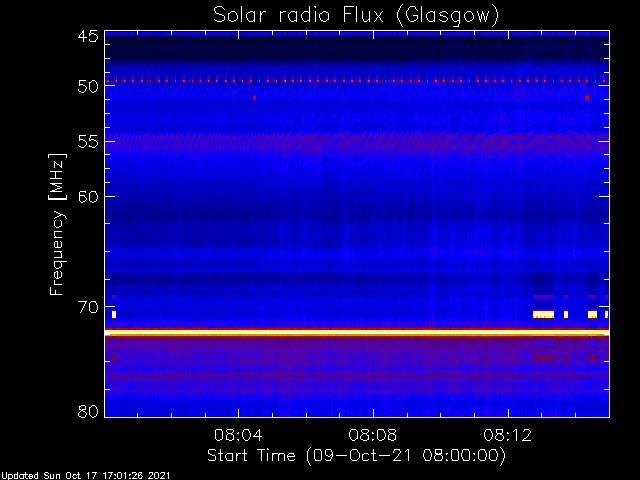Click the "08:12" time tick label

(x=508, y=435)
